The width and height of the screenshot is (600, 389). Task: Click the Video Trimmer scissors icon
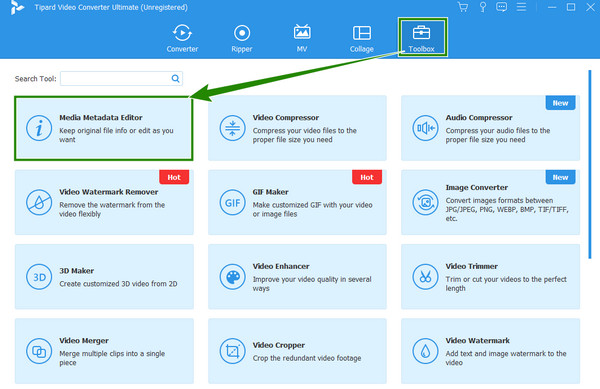(425, 277)
